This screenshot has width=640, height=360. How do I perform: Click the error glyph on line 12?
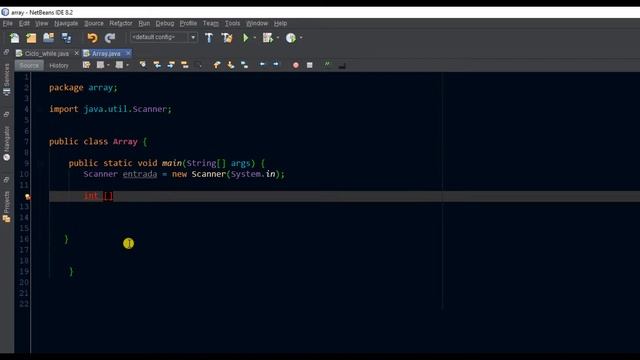pos(28,197)
